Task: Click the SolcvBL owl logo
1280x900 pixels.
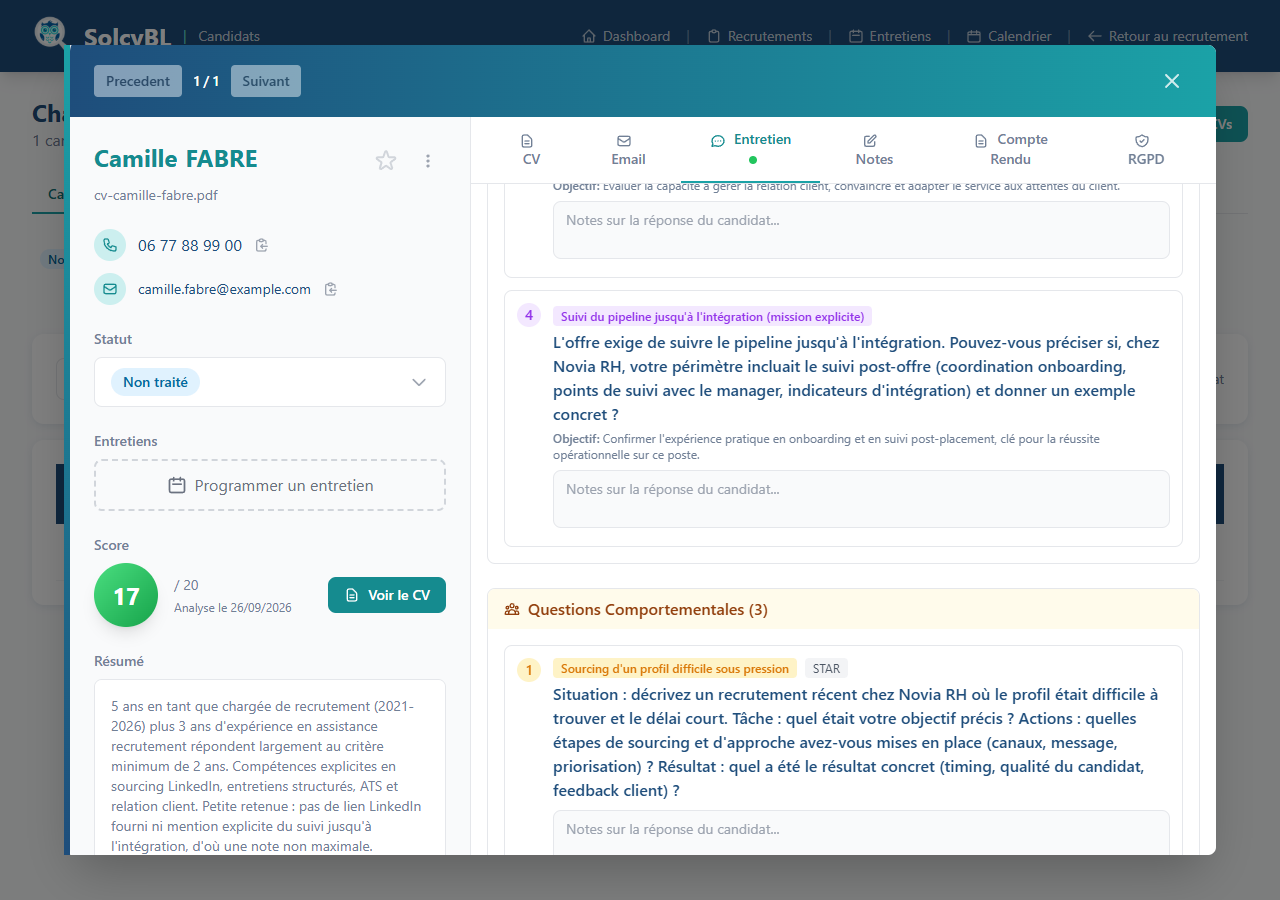Action: (x=50, y=32)
